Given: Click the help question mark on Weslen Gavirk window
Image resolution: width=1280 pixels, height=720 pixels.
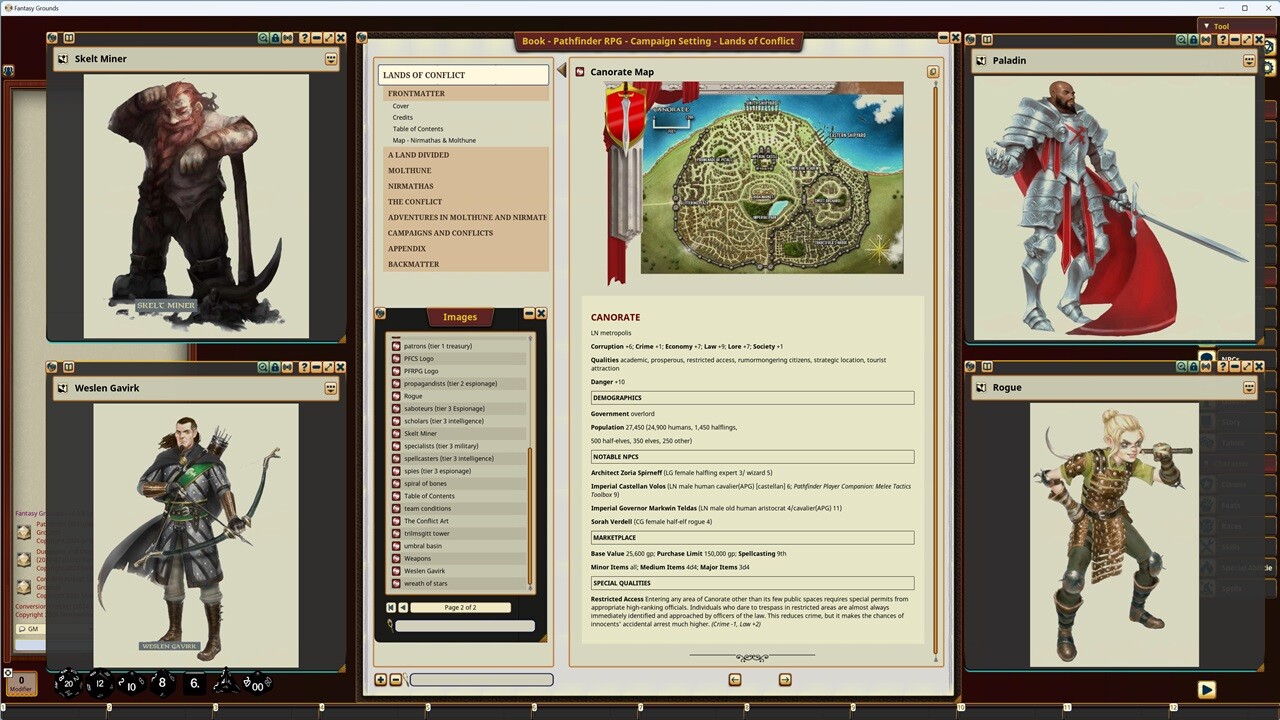Looking at the screenshot, I should [x=304, y=367].
